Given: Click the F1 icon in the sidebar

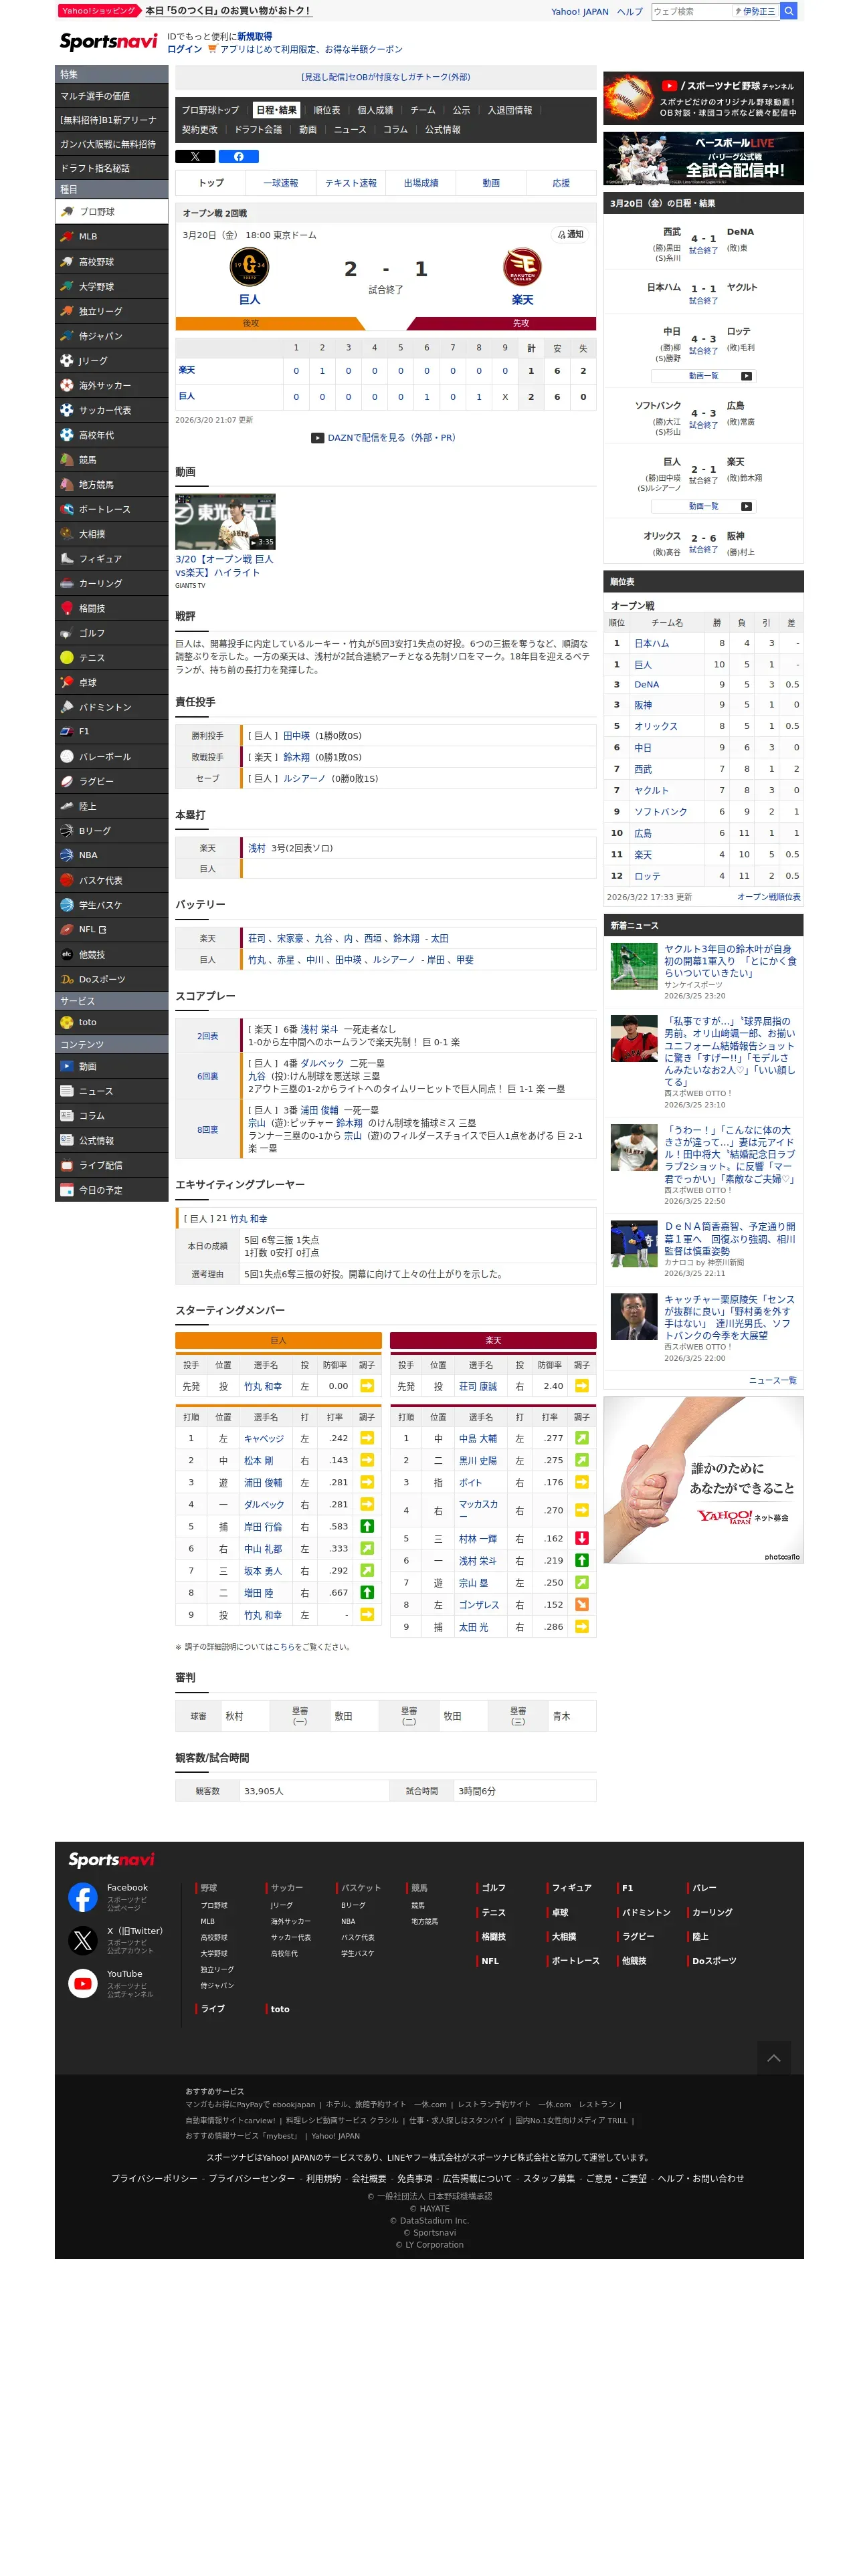Looking at the screenshot, I should pyautogui.click(x=67, y=732).
